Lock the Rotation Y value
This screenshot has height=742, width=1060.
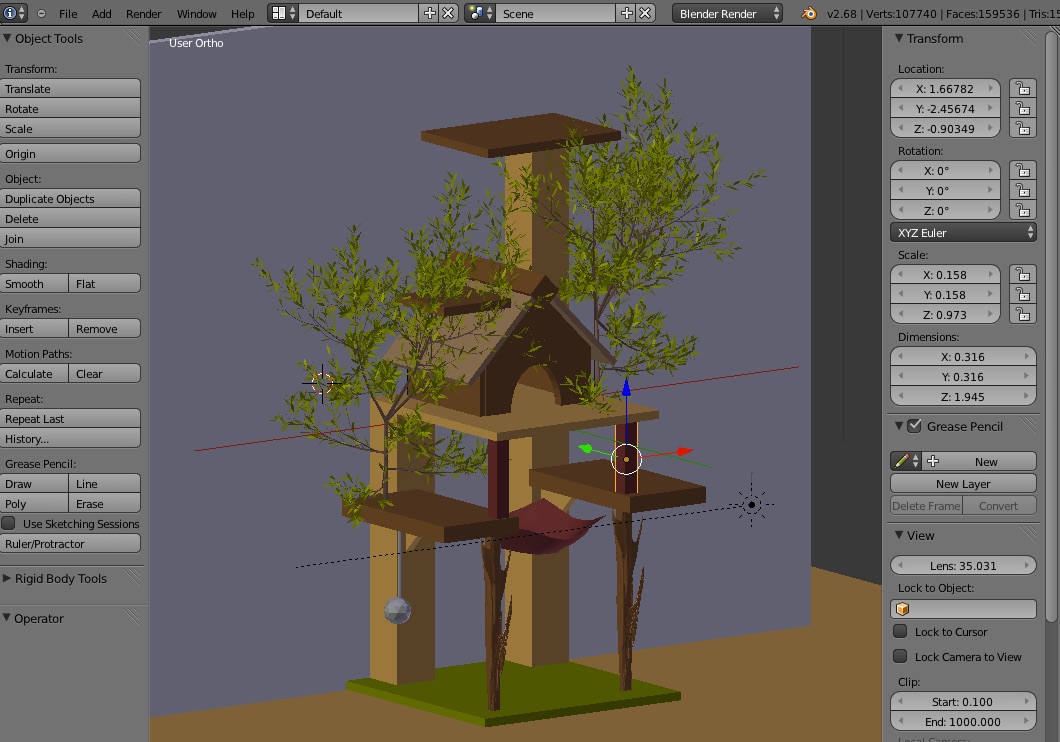click(x=1023, y=191)
